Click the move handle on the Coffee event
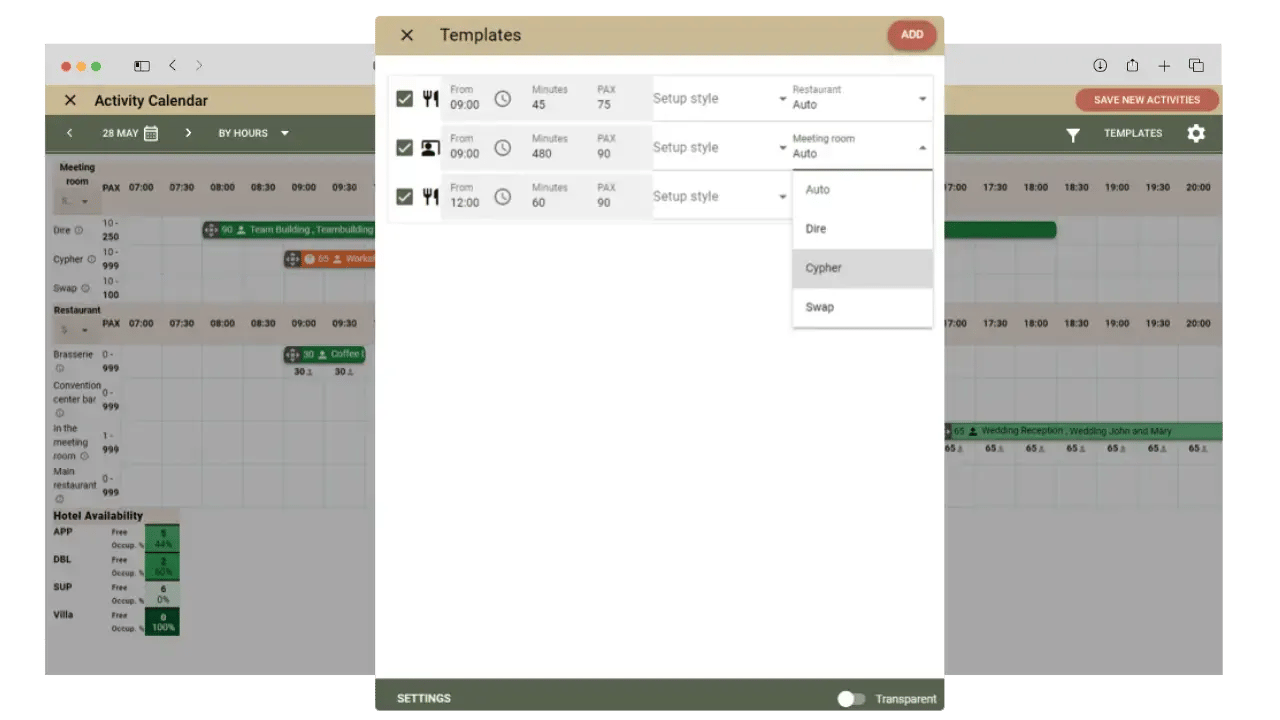The height and width of the screenshot is (720, 1280). (x=292, y=354)
